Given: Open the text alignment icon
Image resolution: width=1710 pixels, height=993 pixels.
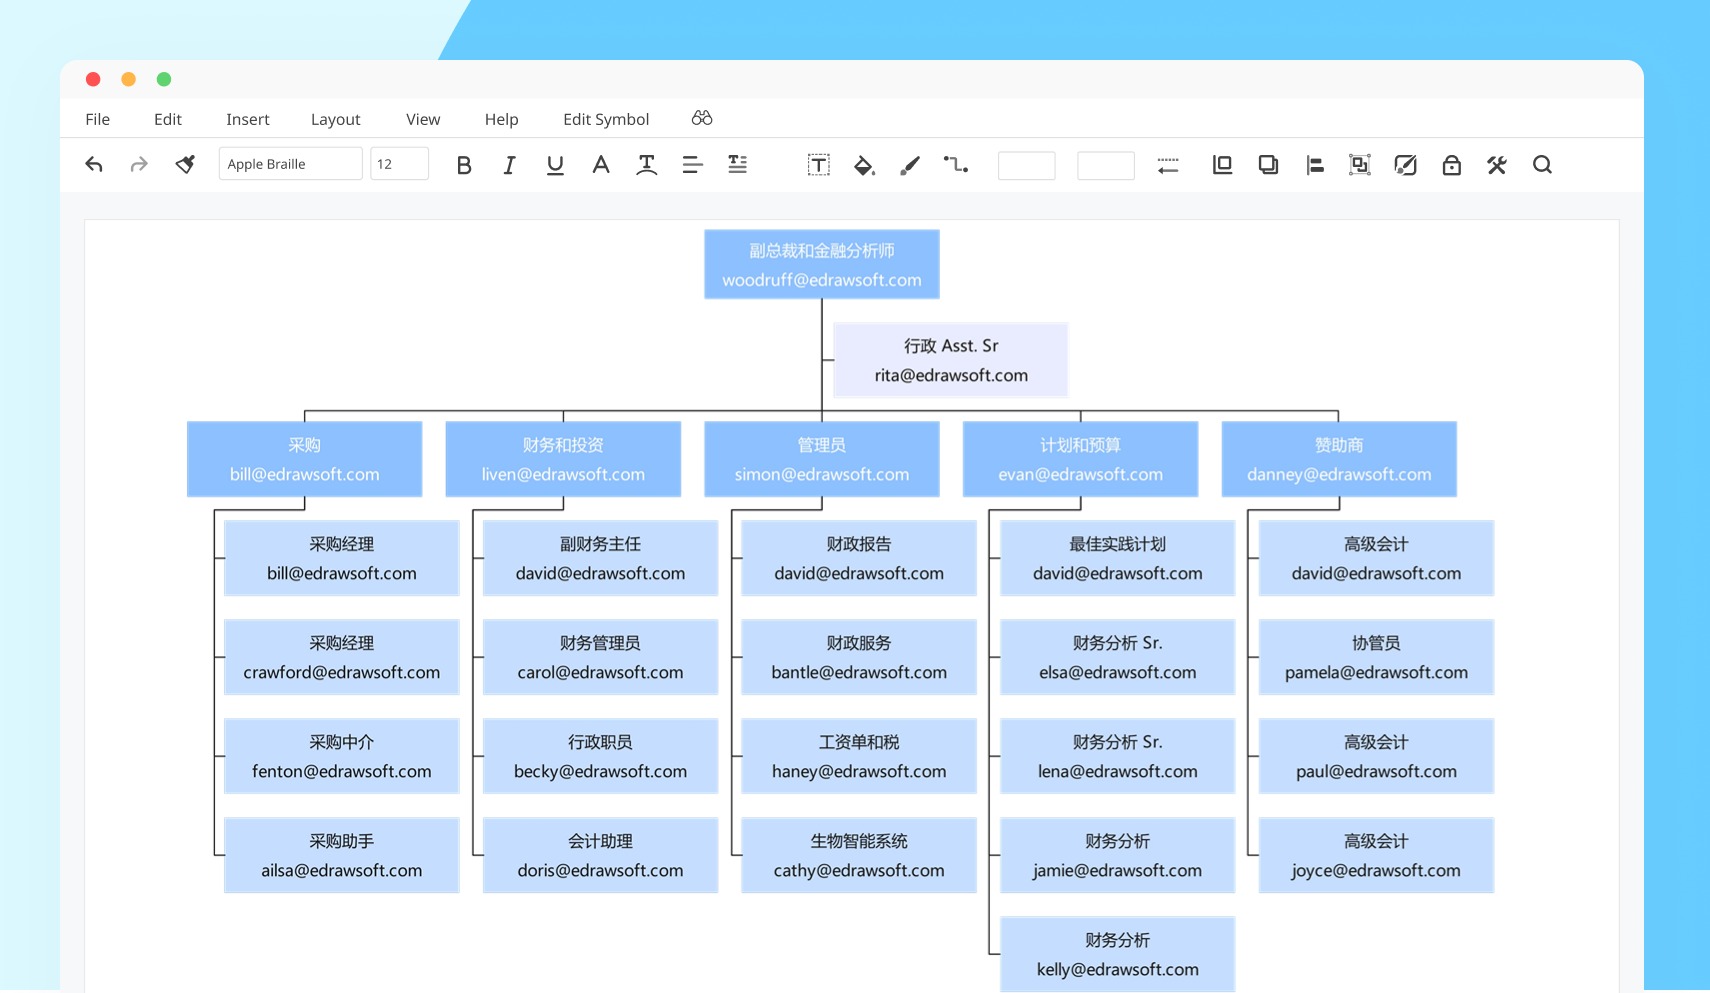Looking at the screenshot, I should (x=692, y=165).
